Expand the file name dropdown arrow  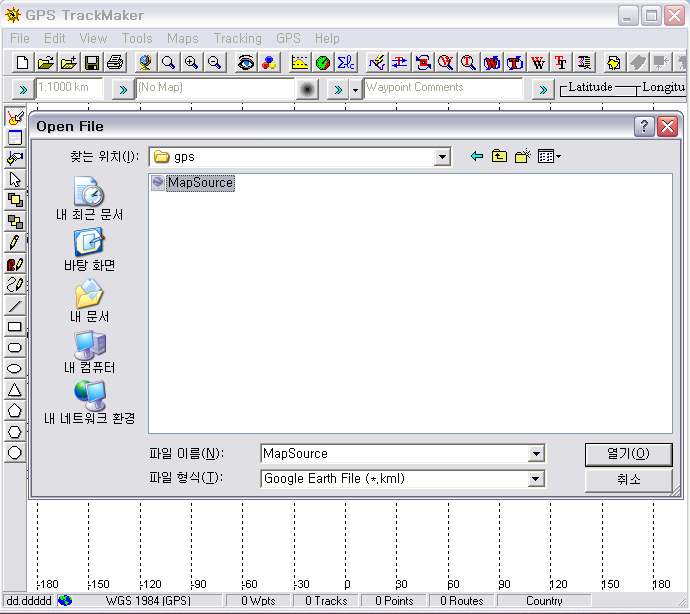(x=536, y=454)
